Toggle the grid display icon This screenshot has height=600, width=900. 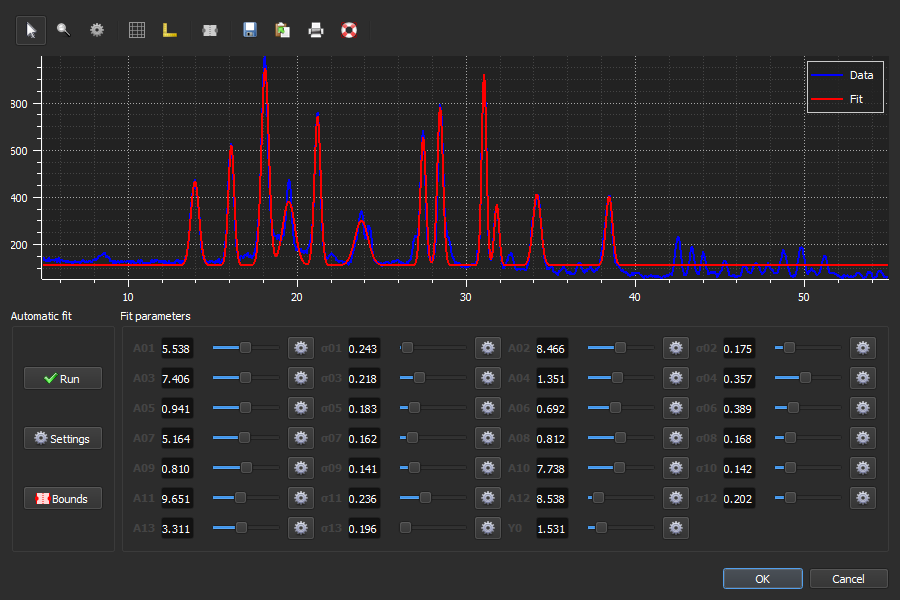[137, 30]
